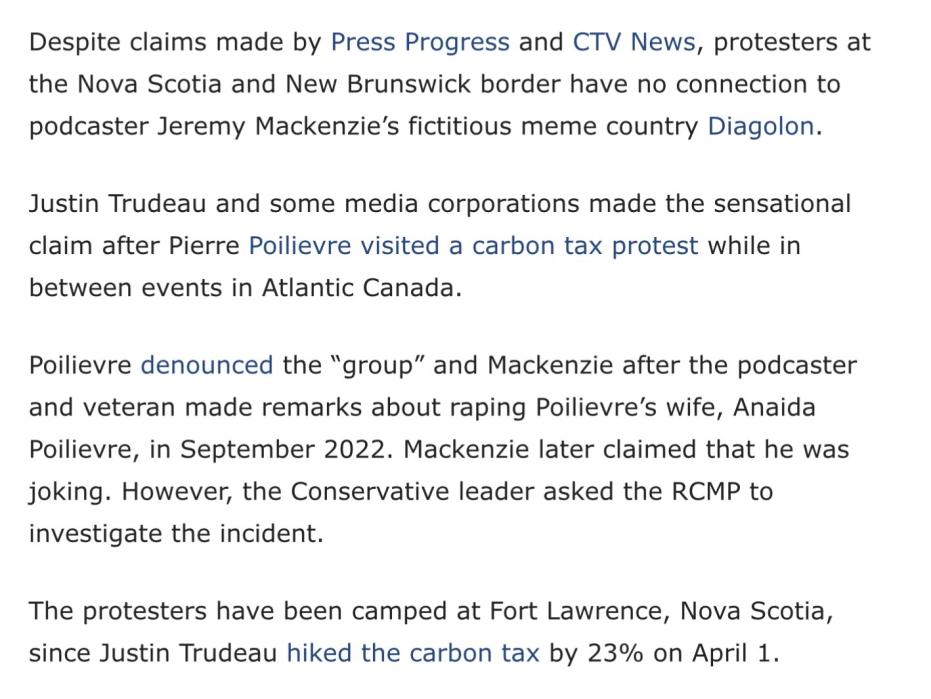Click the "23%" figure
The height and width of the screenshot is (699, 931).
point(616,654)
